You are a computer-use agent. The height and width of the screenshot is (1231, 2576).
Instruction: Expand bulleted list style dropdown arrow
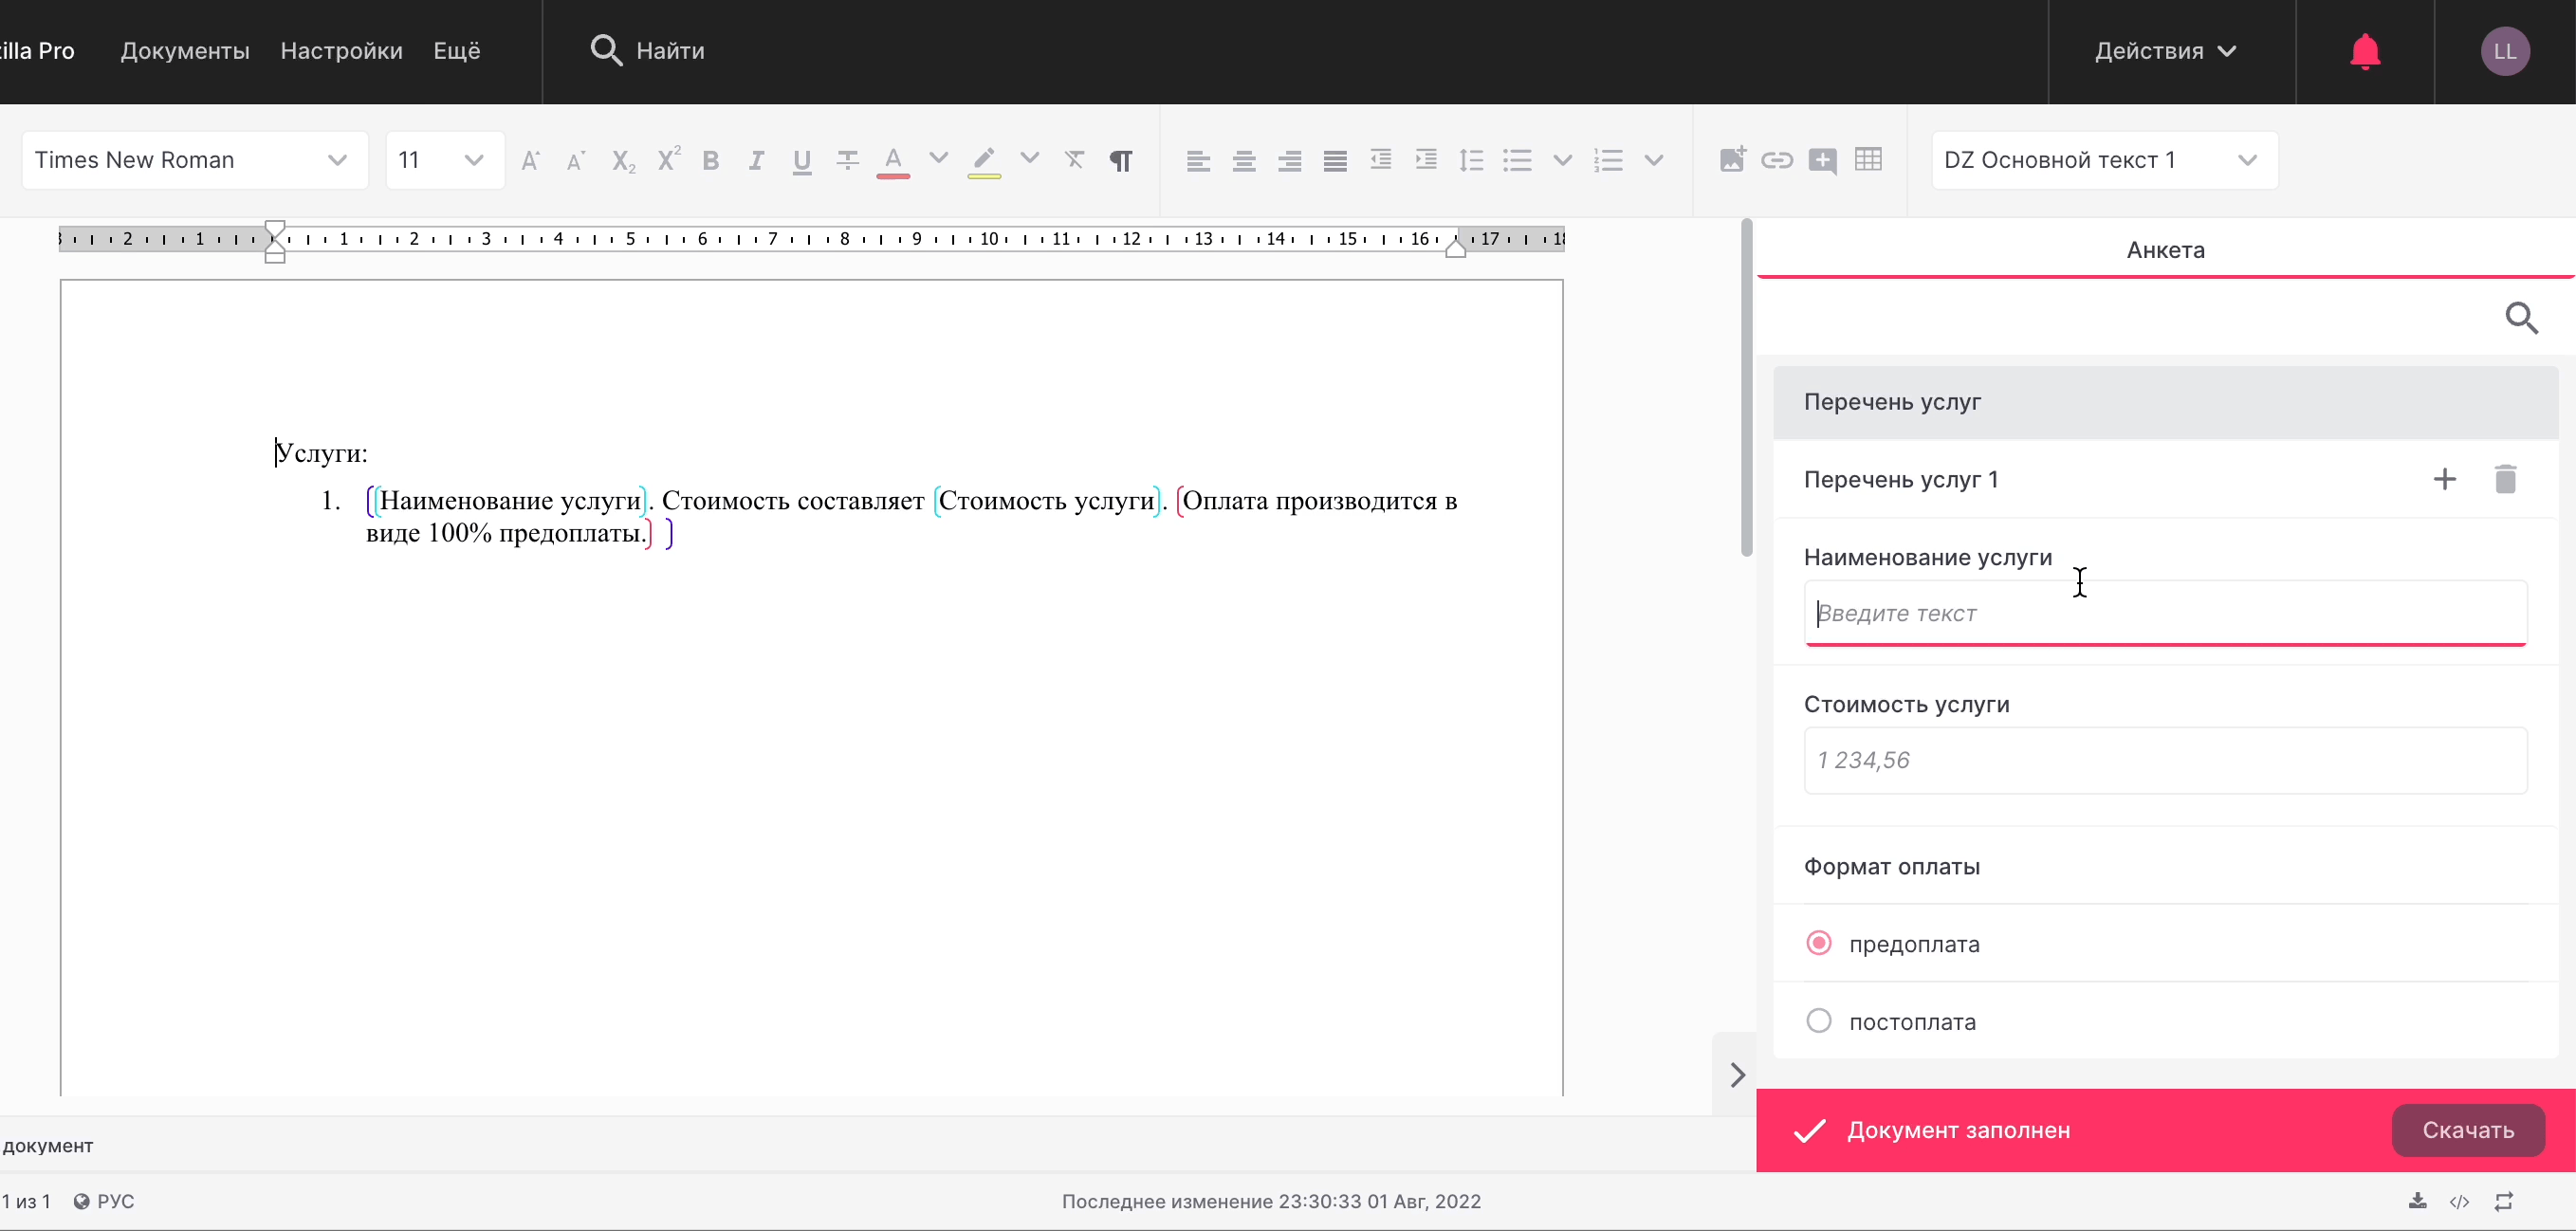pos(1563,160)
